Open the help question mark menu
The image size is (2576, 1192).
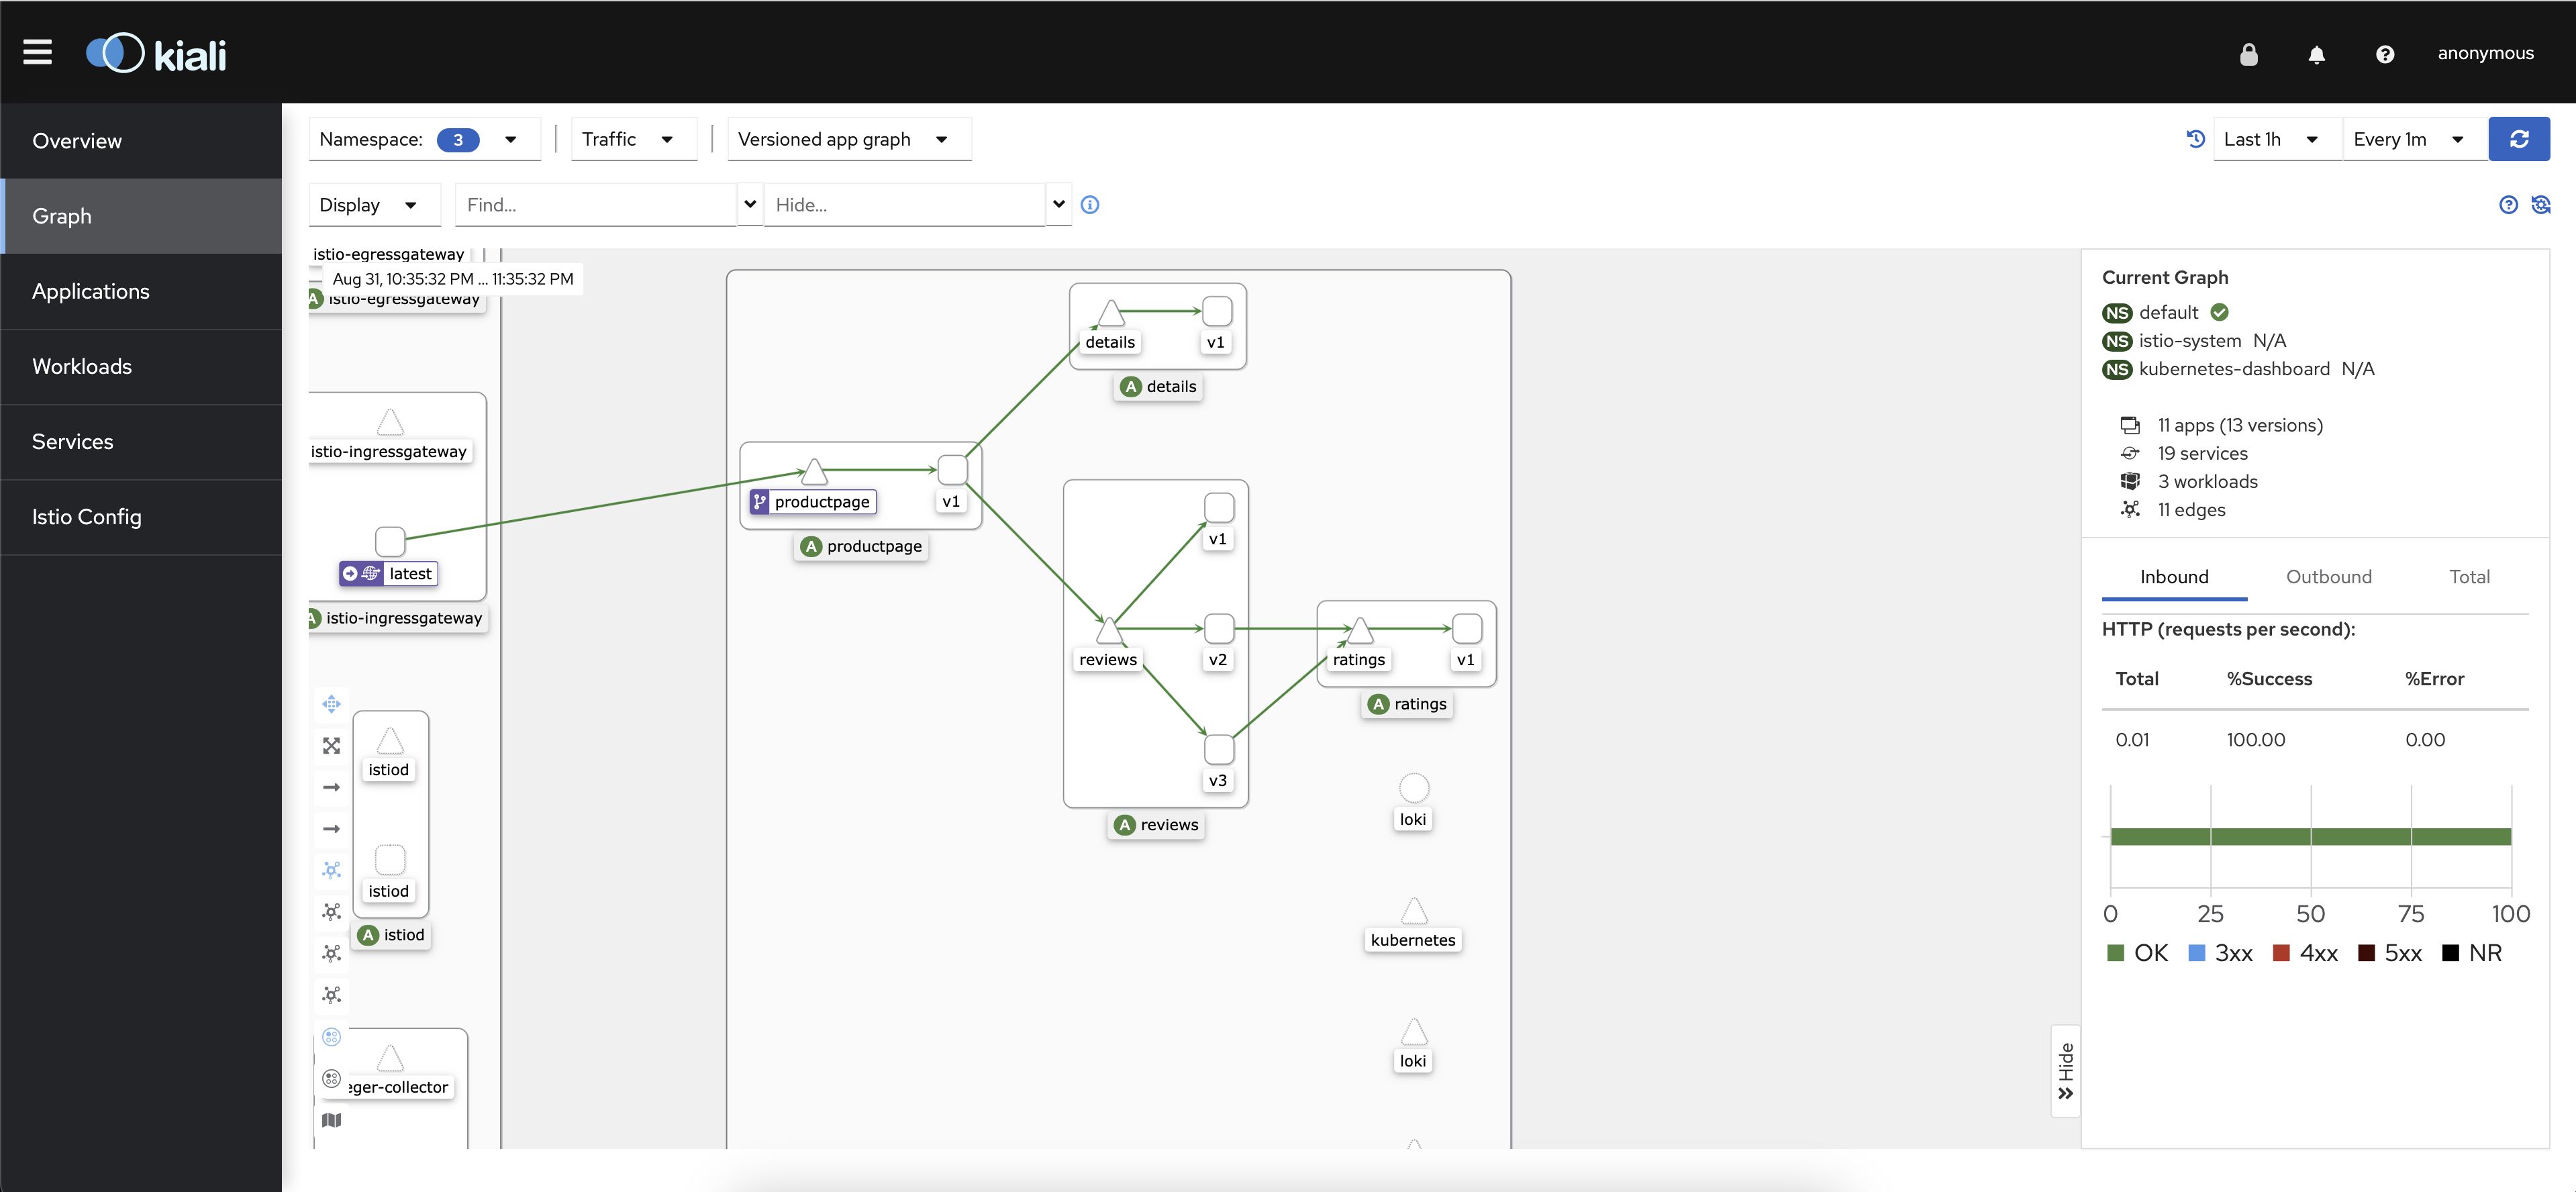(x=2384, y=54)
